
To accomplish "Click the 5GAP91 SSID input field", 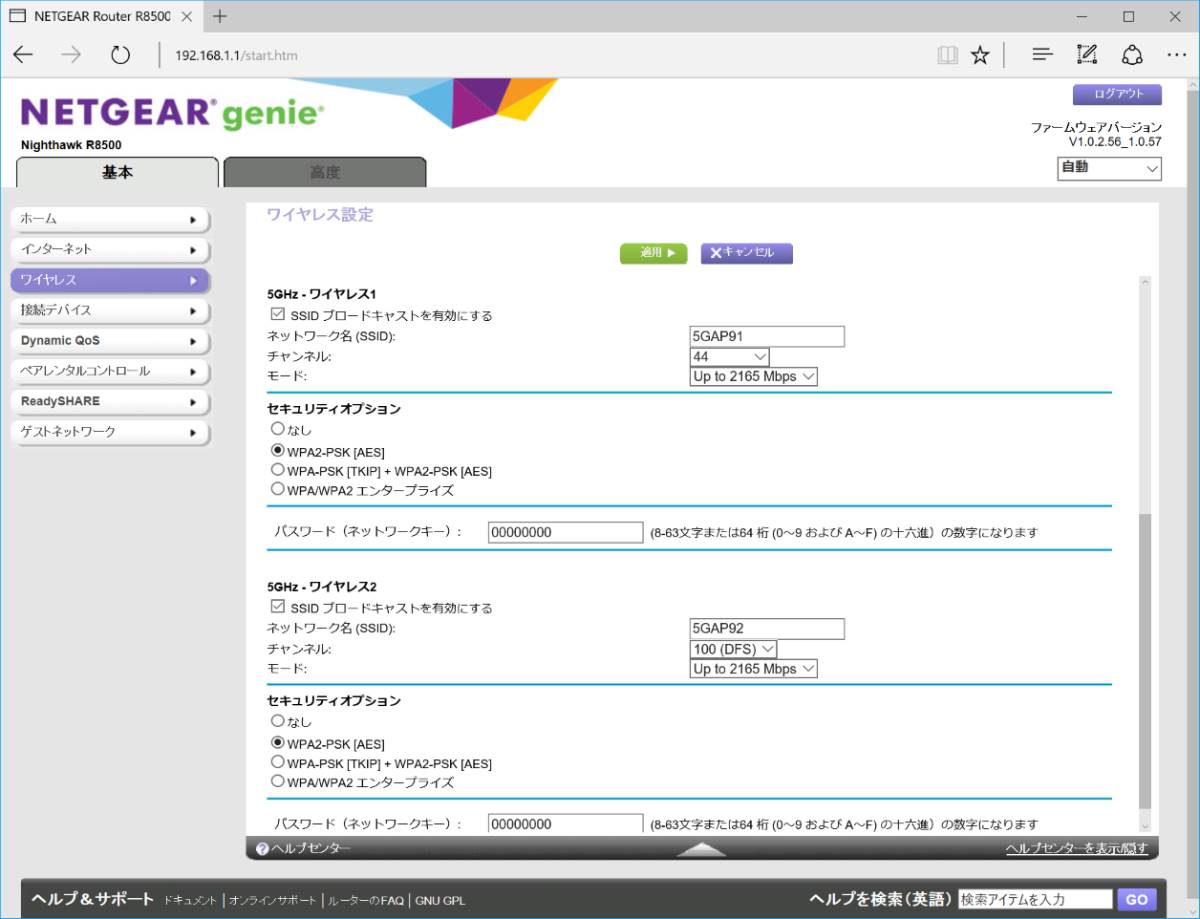I will click(767, 337).
